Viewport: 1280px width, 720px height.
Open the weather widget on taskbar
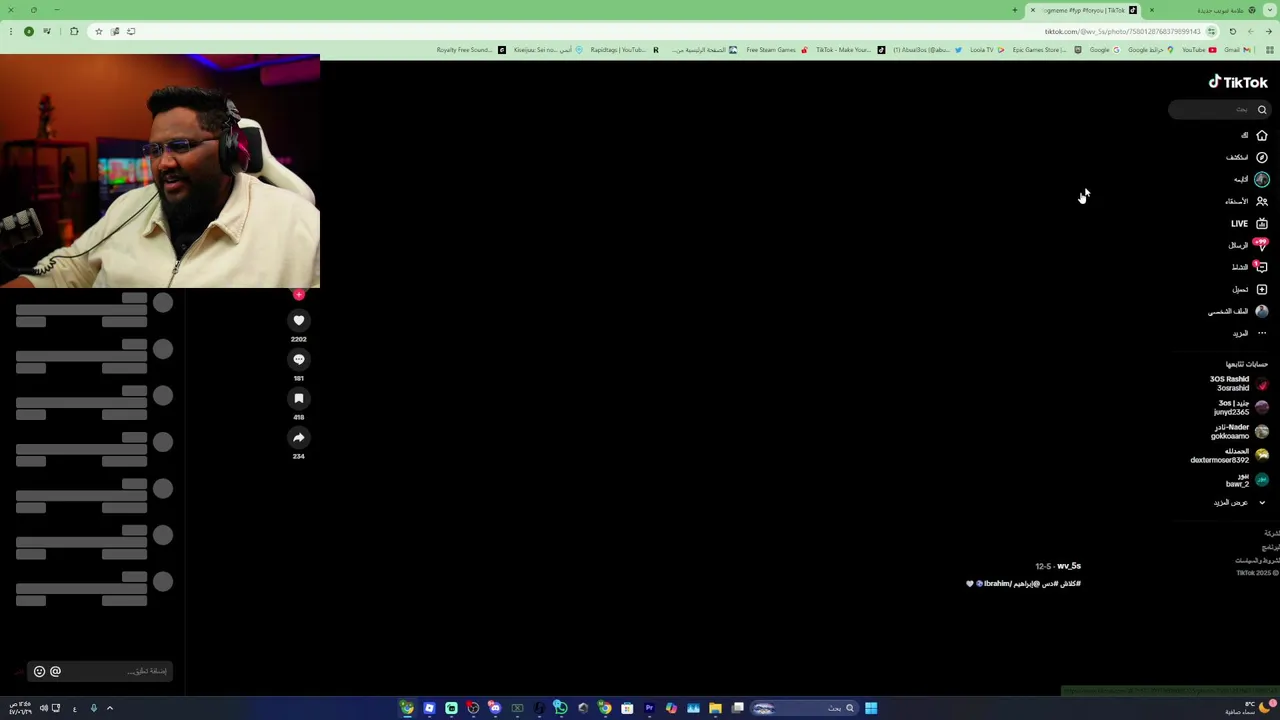1252,708
